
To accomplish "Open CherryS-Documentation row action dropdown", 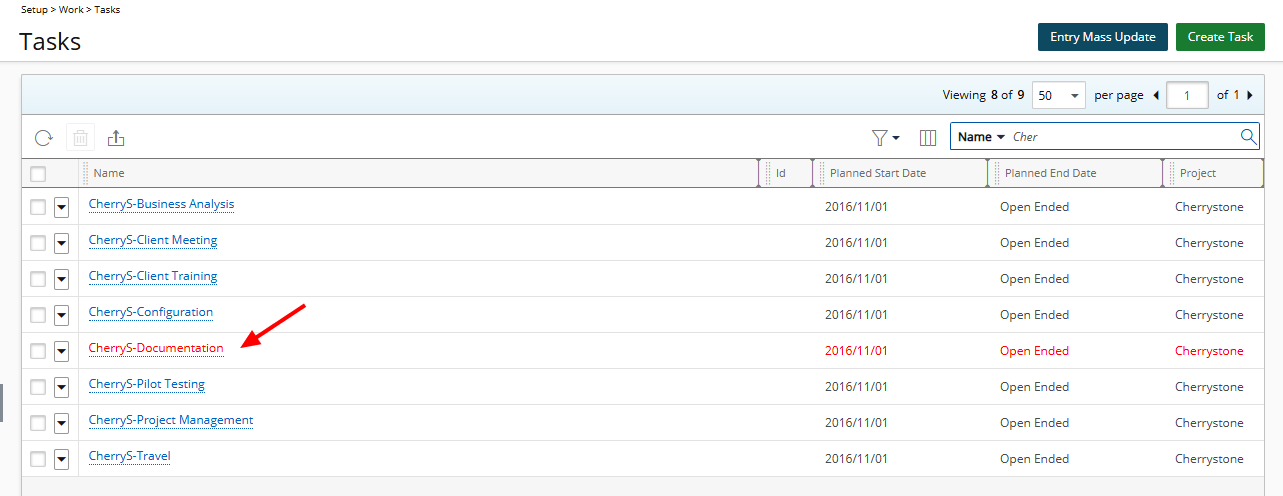I will pyautogui.click(x=61, y=351).
